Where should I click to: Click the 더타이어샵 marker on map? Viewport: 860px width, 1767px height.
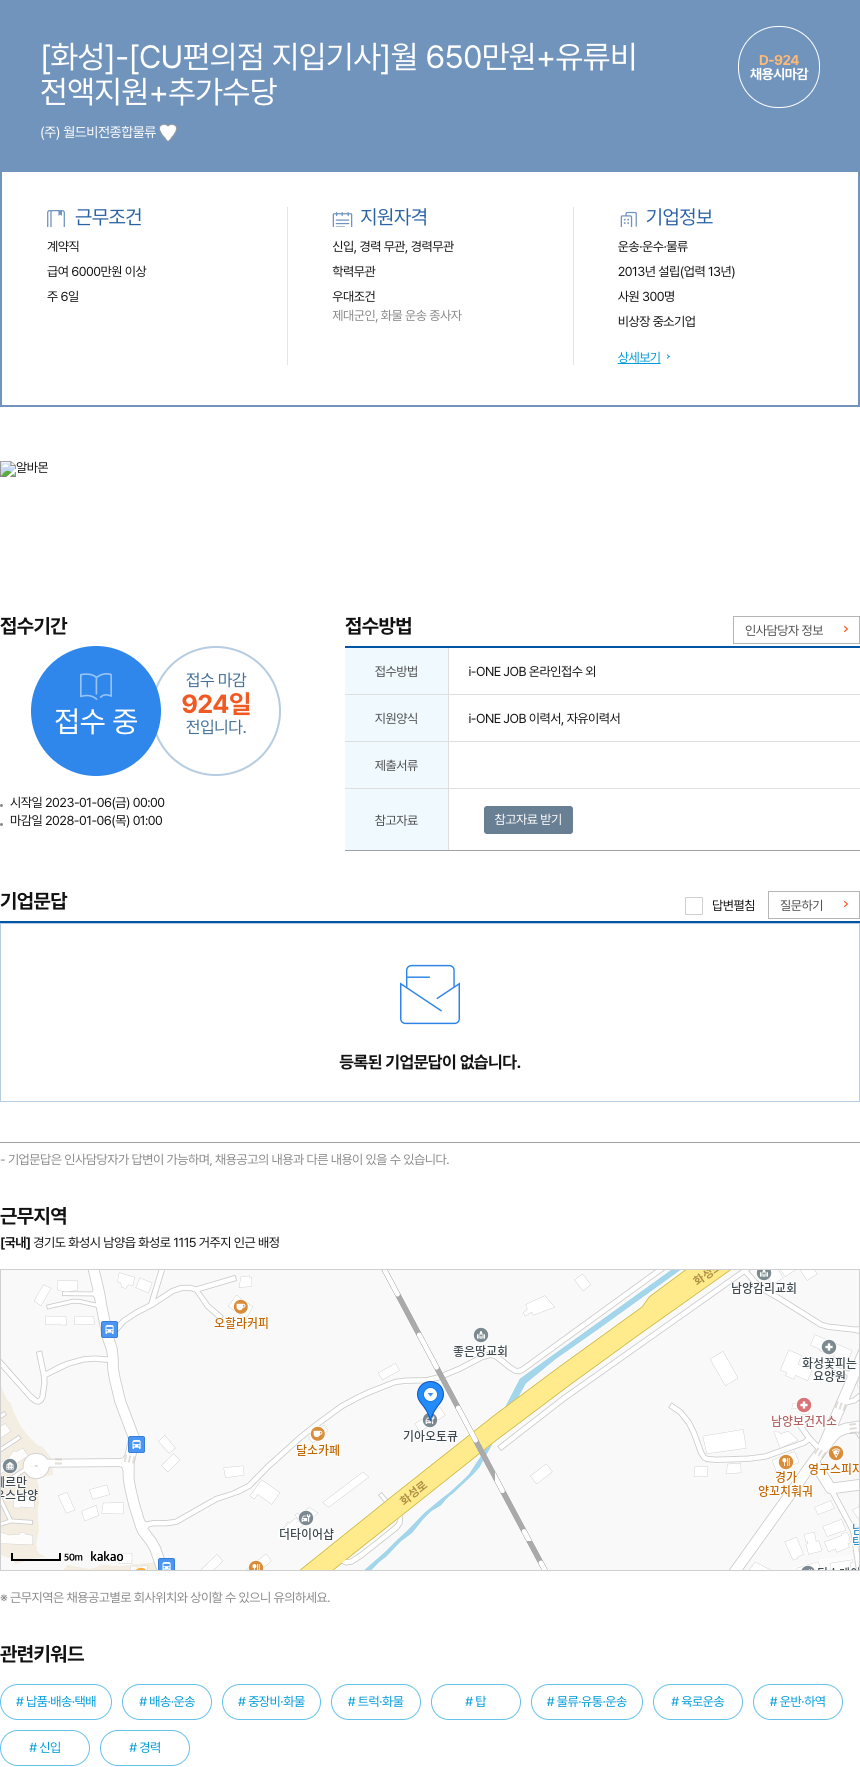[x=306, y=1518]
